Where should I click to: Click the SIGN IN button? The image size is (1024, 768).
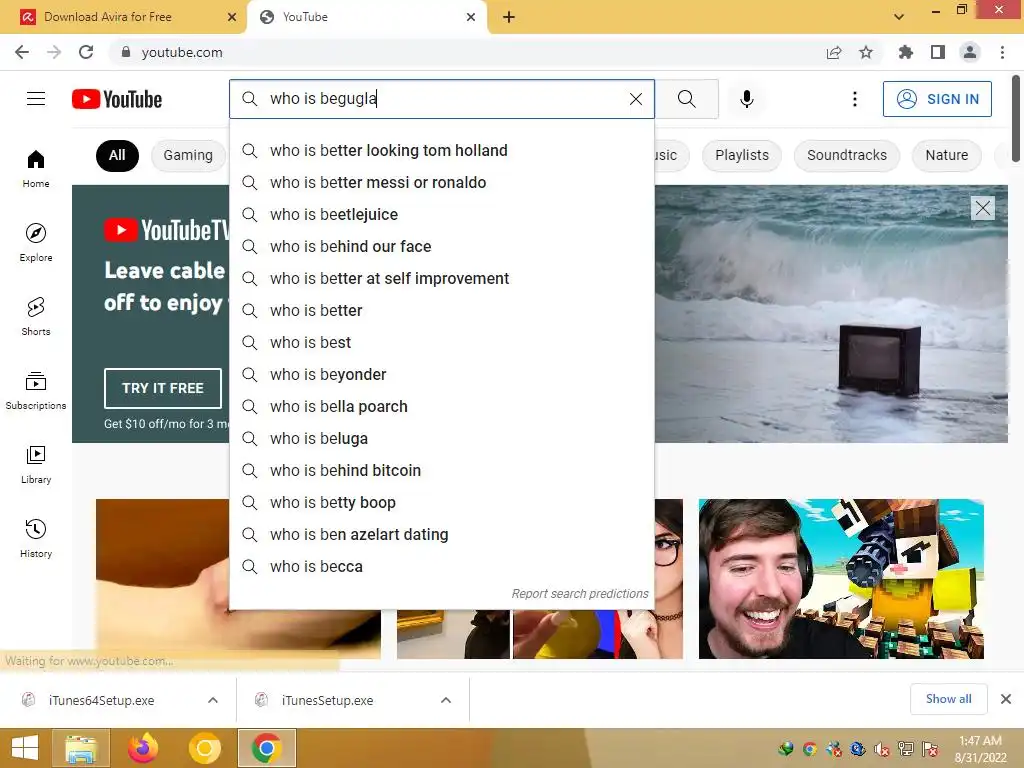tap(937, 99)
